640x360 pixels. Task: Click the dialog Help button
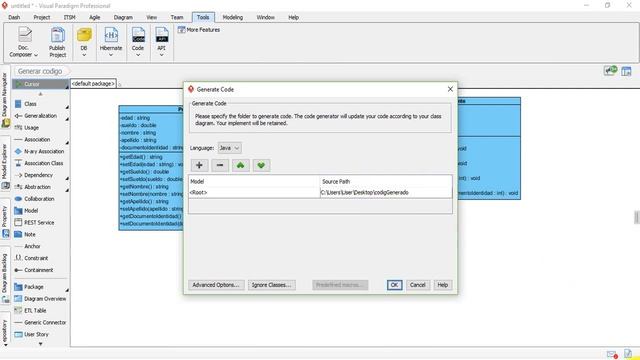pyautogui.click(x=443, y=285)
